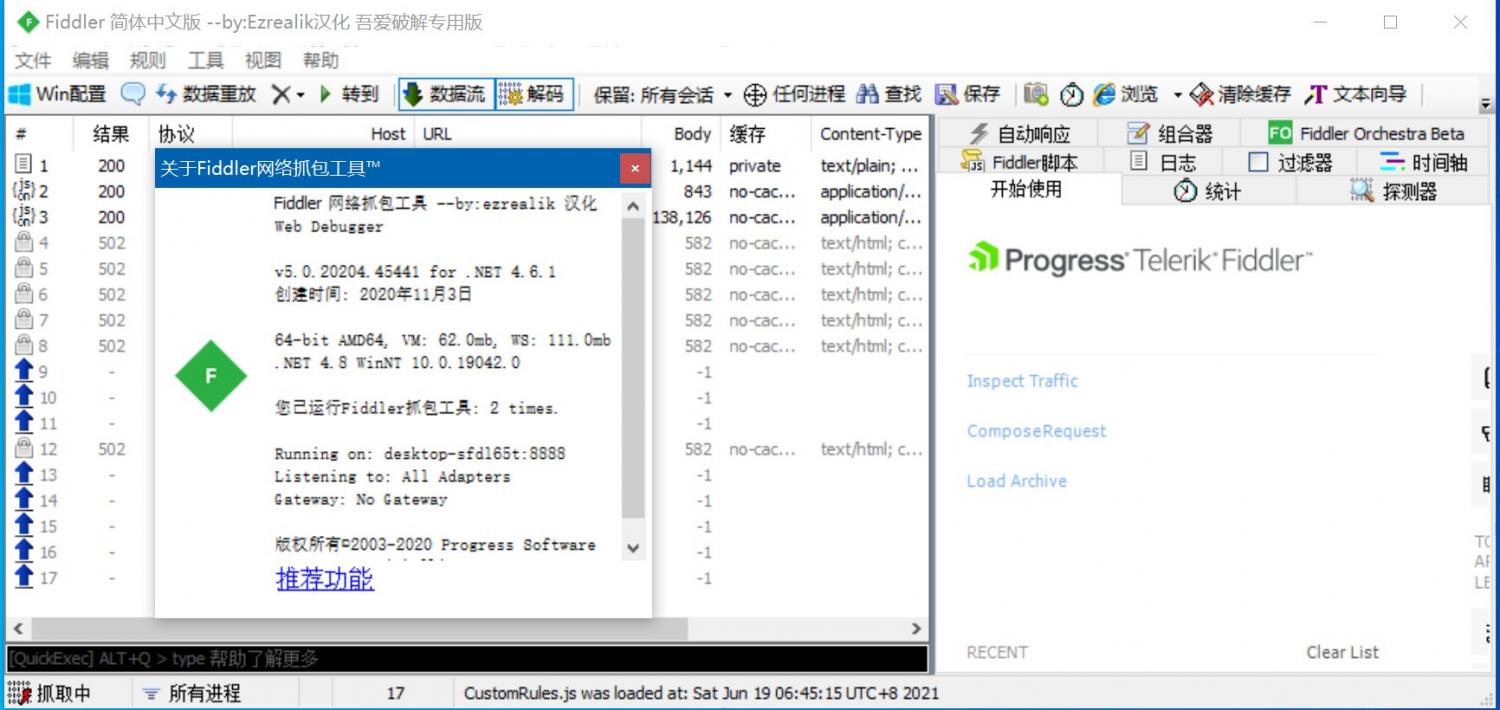Click the session list scroll right arrow

pos(916,629)
